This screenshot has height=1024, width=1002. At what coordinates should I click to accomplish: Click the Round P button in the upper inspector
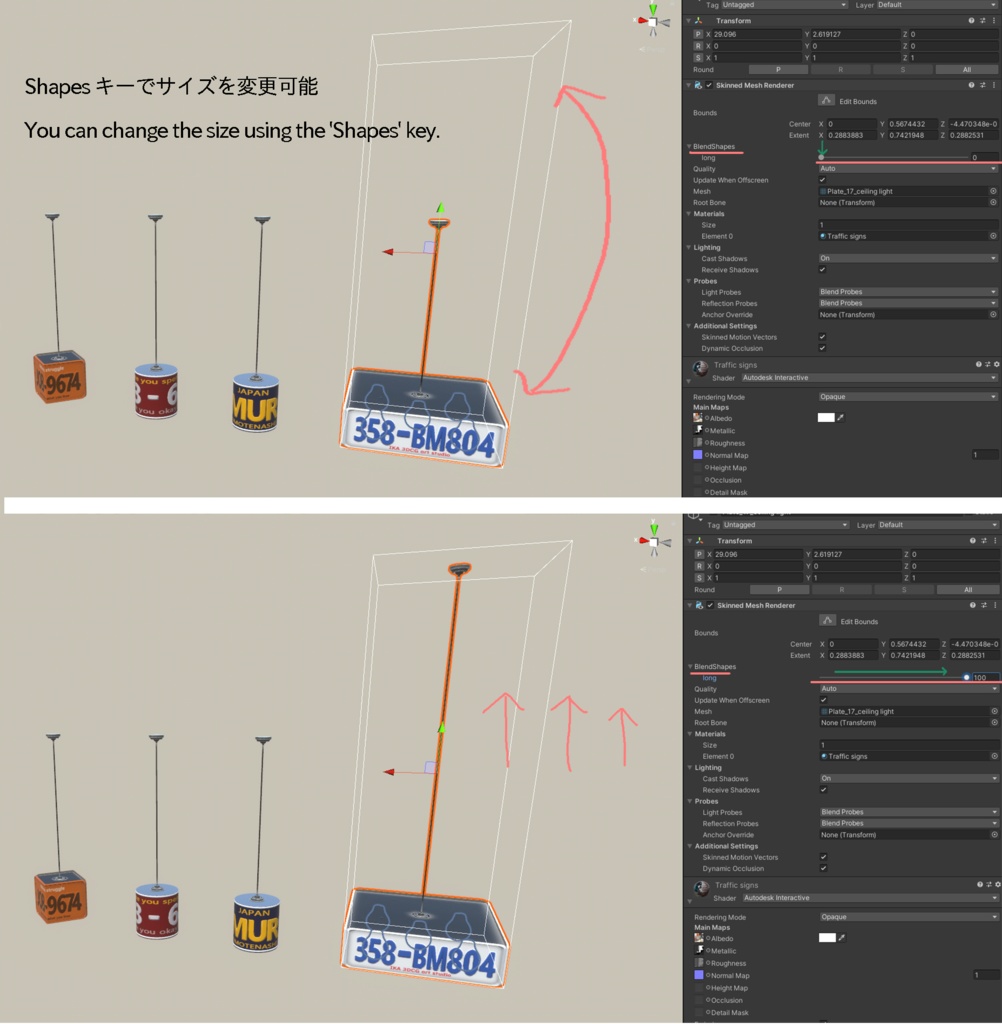[x=778, y=69]
